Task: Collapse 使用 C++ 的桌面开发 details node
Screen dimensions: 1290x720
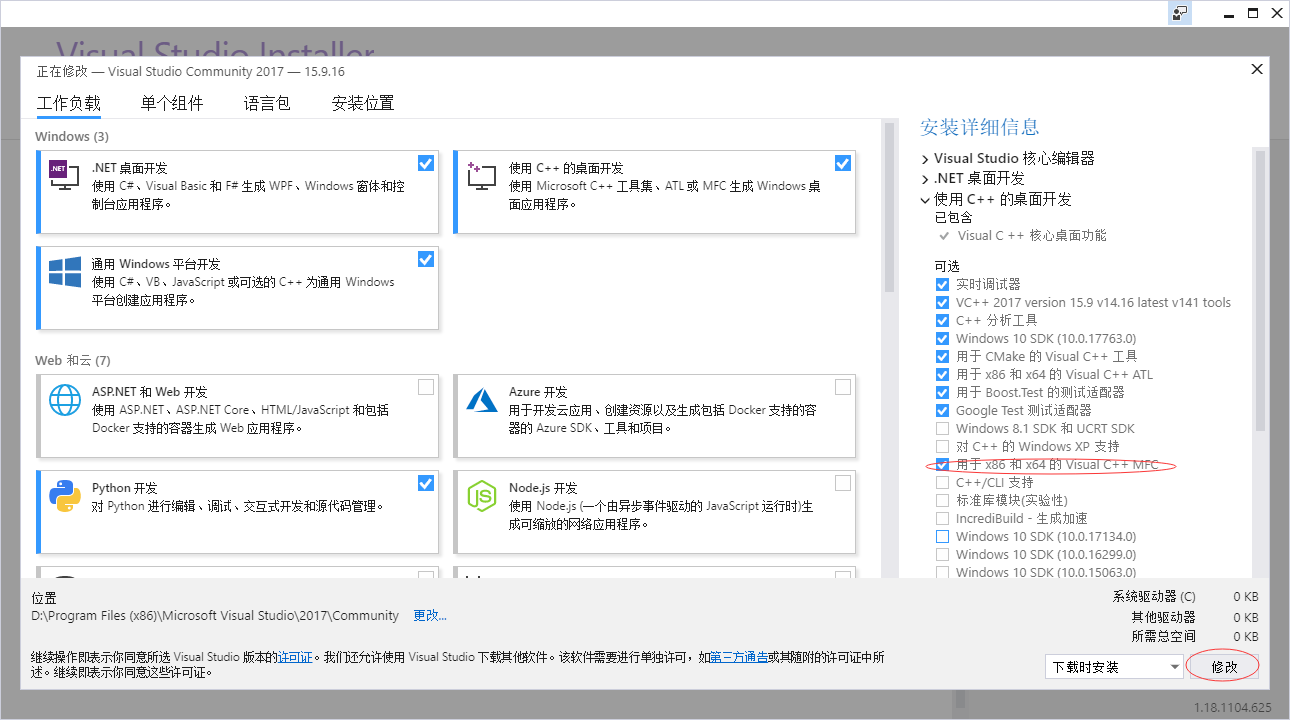Action: [x=925, y=200]
